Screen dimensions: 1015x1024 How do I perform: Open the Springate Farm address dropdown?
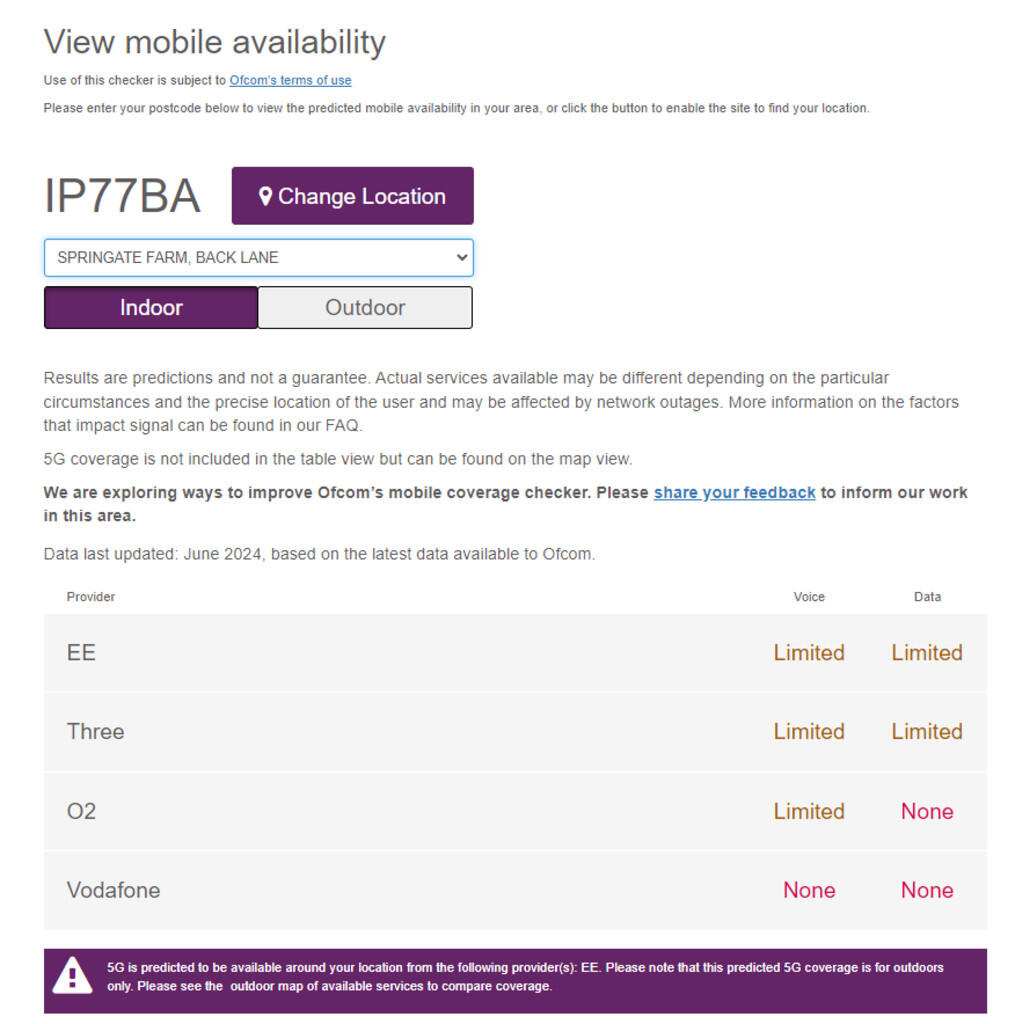coord(258,257)
